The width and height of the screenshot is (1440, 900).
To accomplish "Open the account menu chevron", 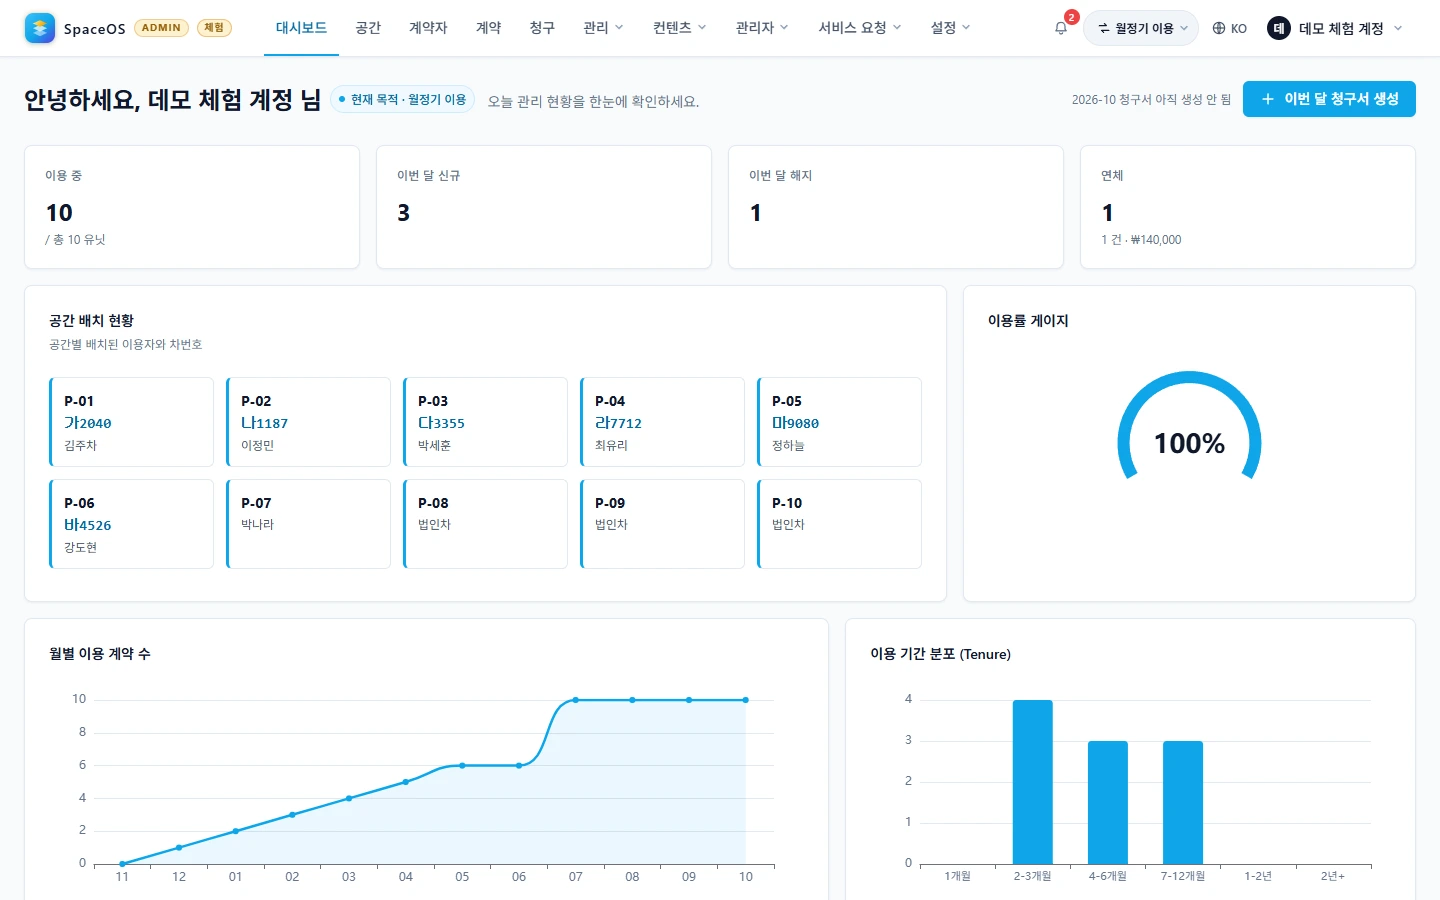I will 1398,28.
